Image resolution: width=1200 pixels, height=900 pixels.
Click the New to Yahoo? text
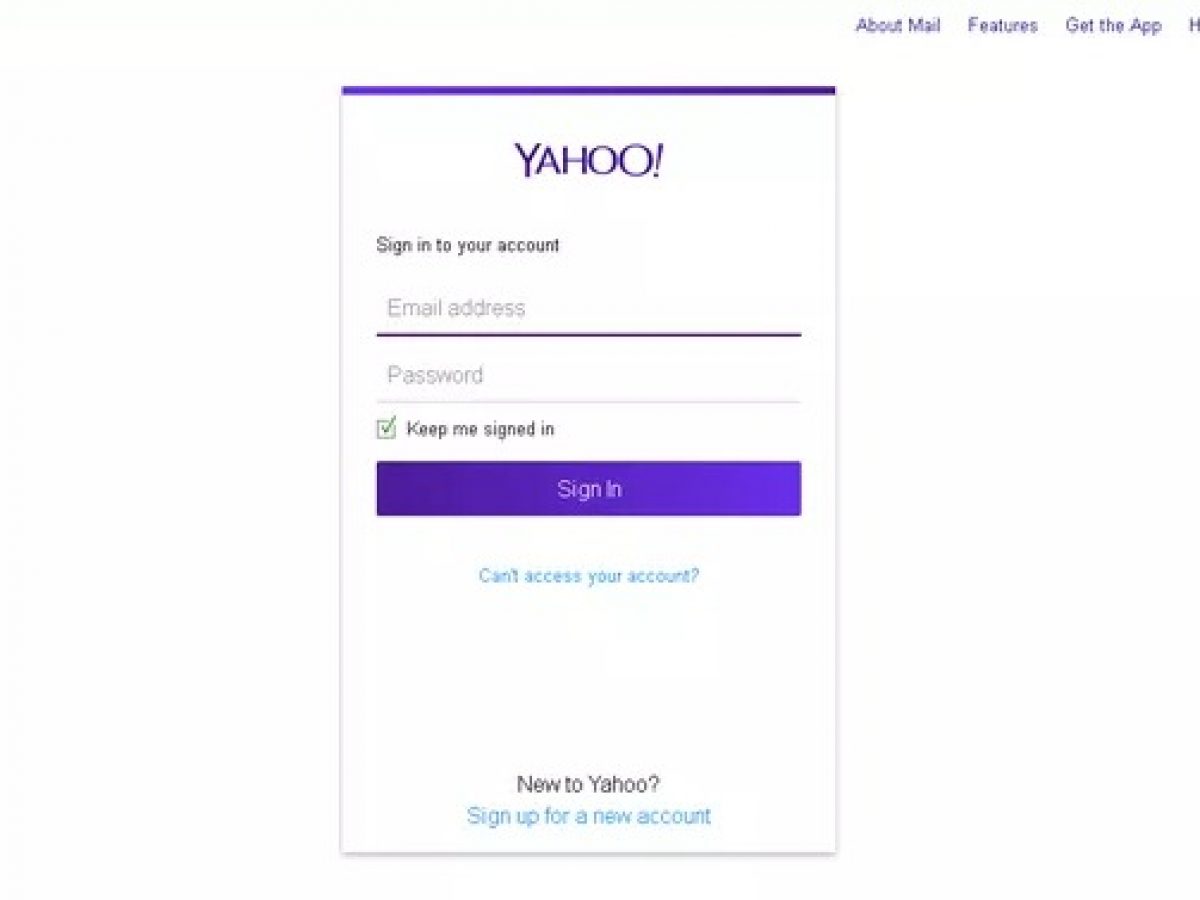pyautogui.click(x=588, y=784)
